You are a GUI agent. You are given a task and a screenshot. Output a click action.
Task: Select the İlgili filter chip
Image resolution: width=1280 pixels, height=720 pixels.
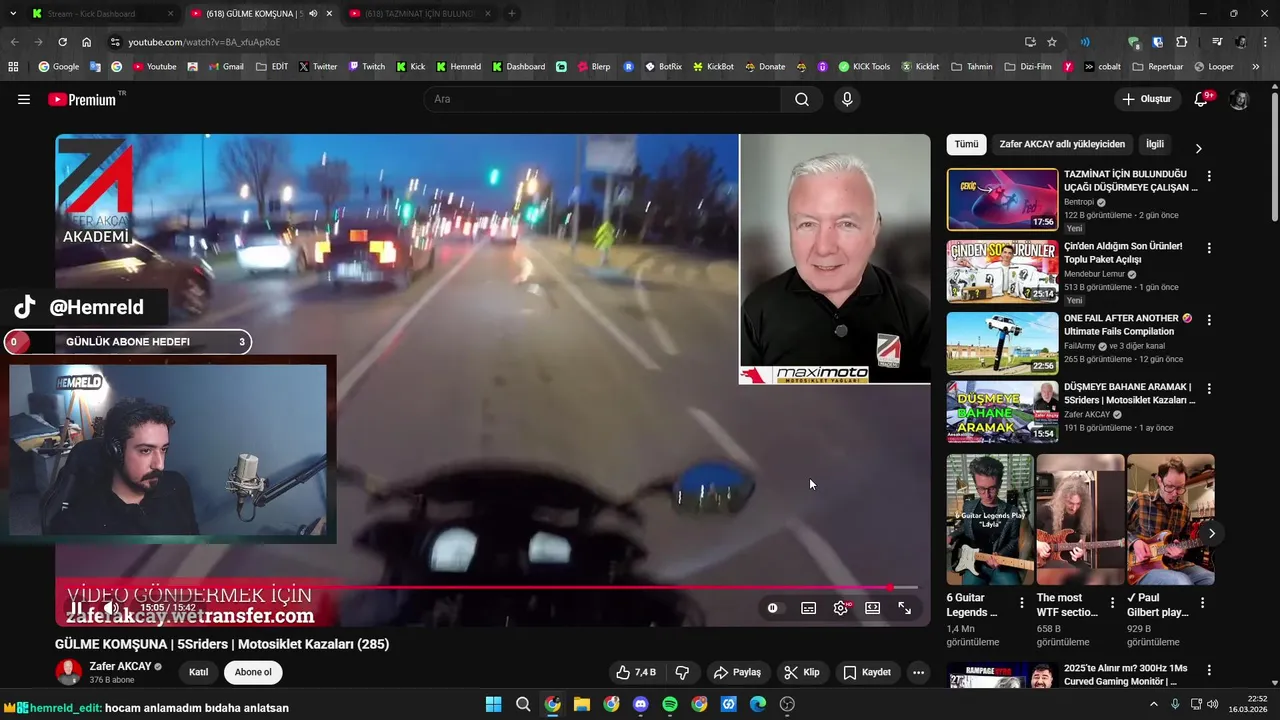tap(1155, 144)
